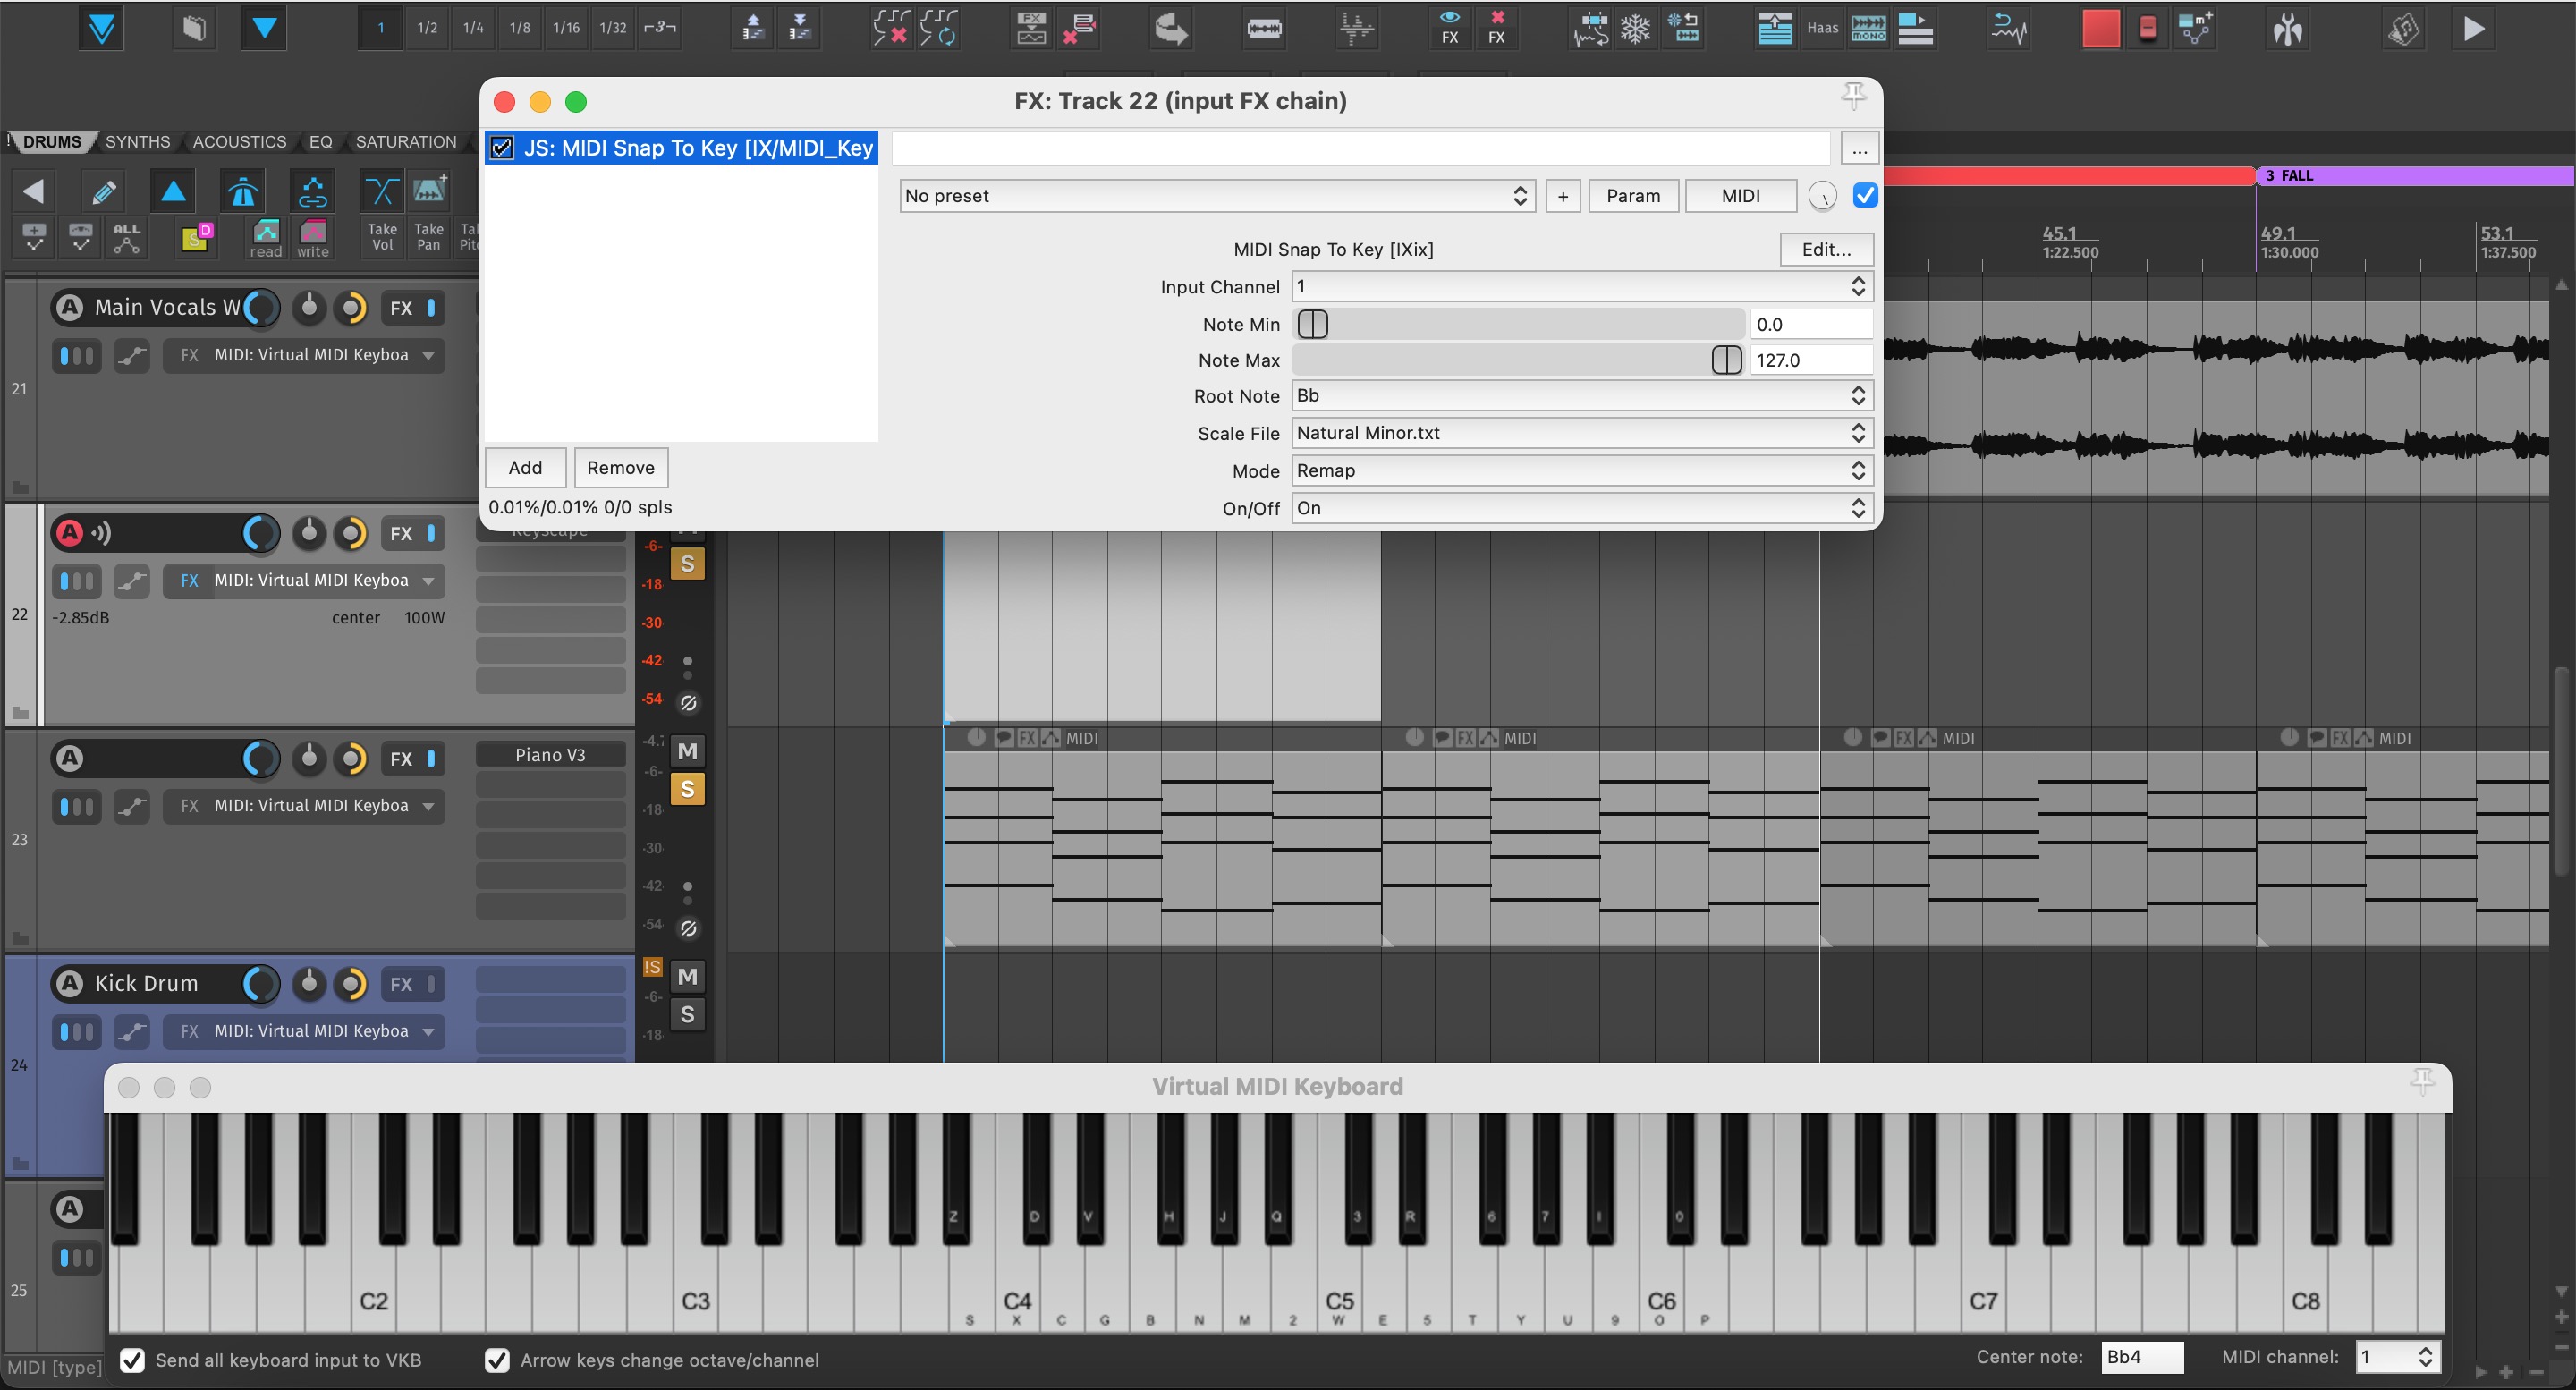Click the large red square toolbar icon

pos(2100,28)
